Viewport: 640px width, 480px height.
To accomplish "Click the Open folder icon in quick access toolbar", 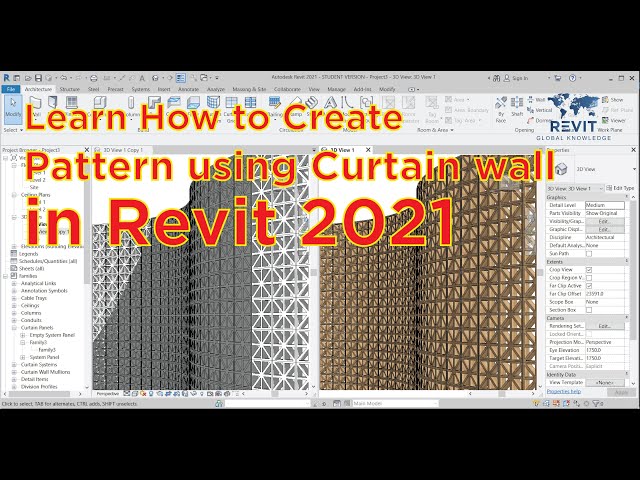I will pyautogui.click(x=28, y=78).
